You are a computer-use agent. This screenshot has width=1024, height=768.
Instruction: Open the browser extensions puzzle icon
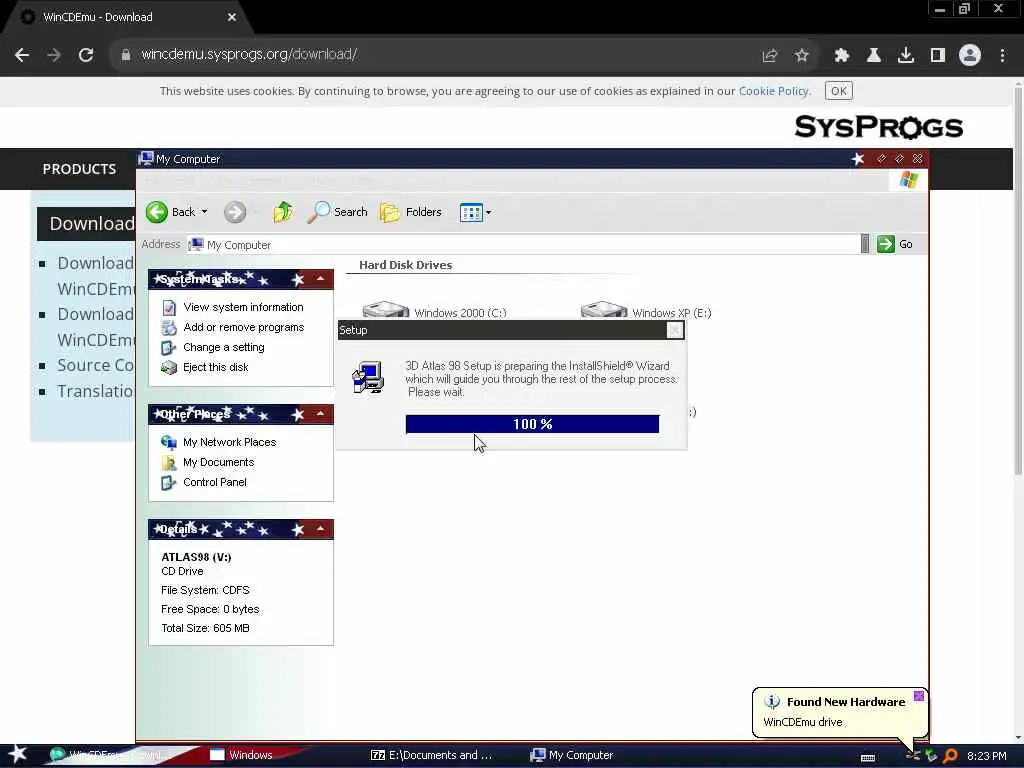842,56
